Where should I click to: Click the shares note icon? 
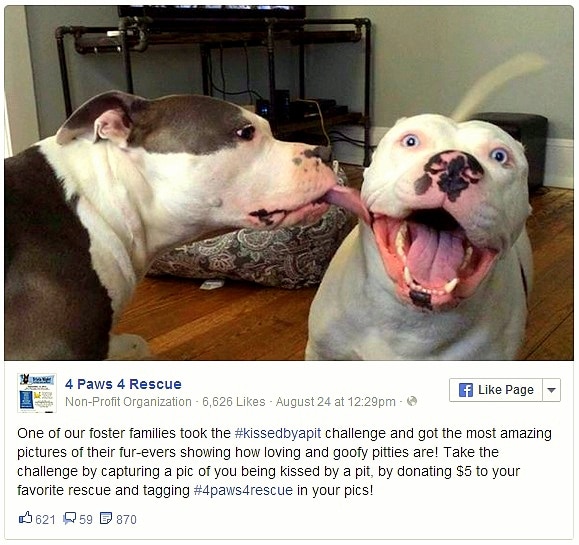106,518
